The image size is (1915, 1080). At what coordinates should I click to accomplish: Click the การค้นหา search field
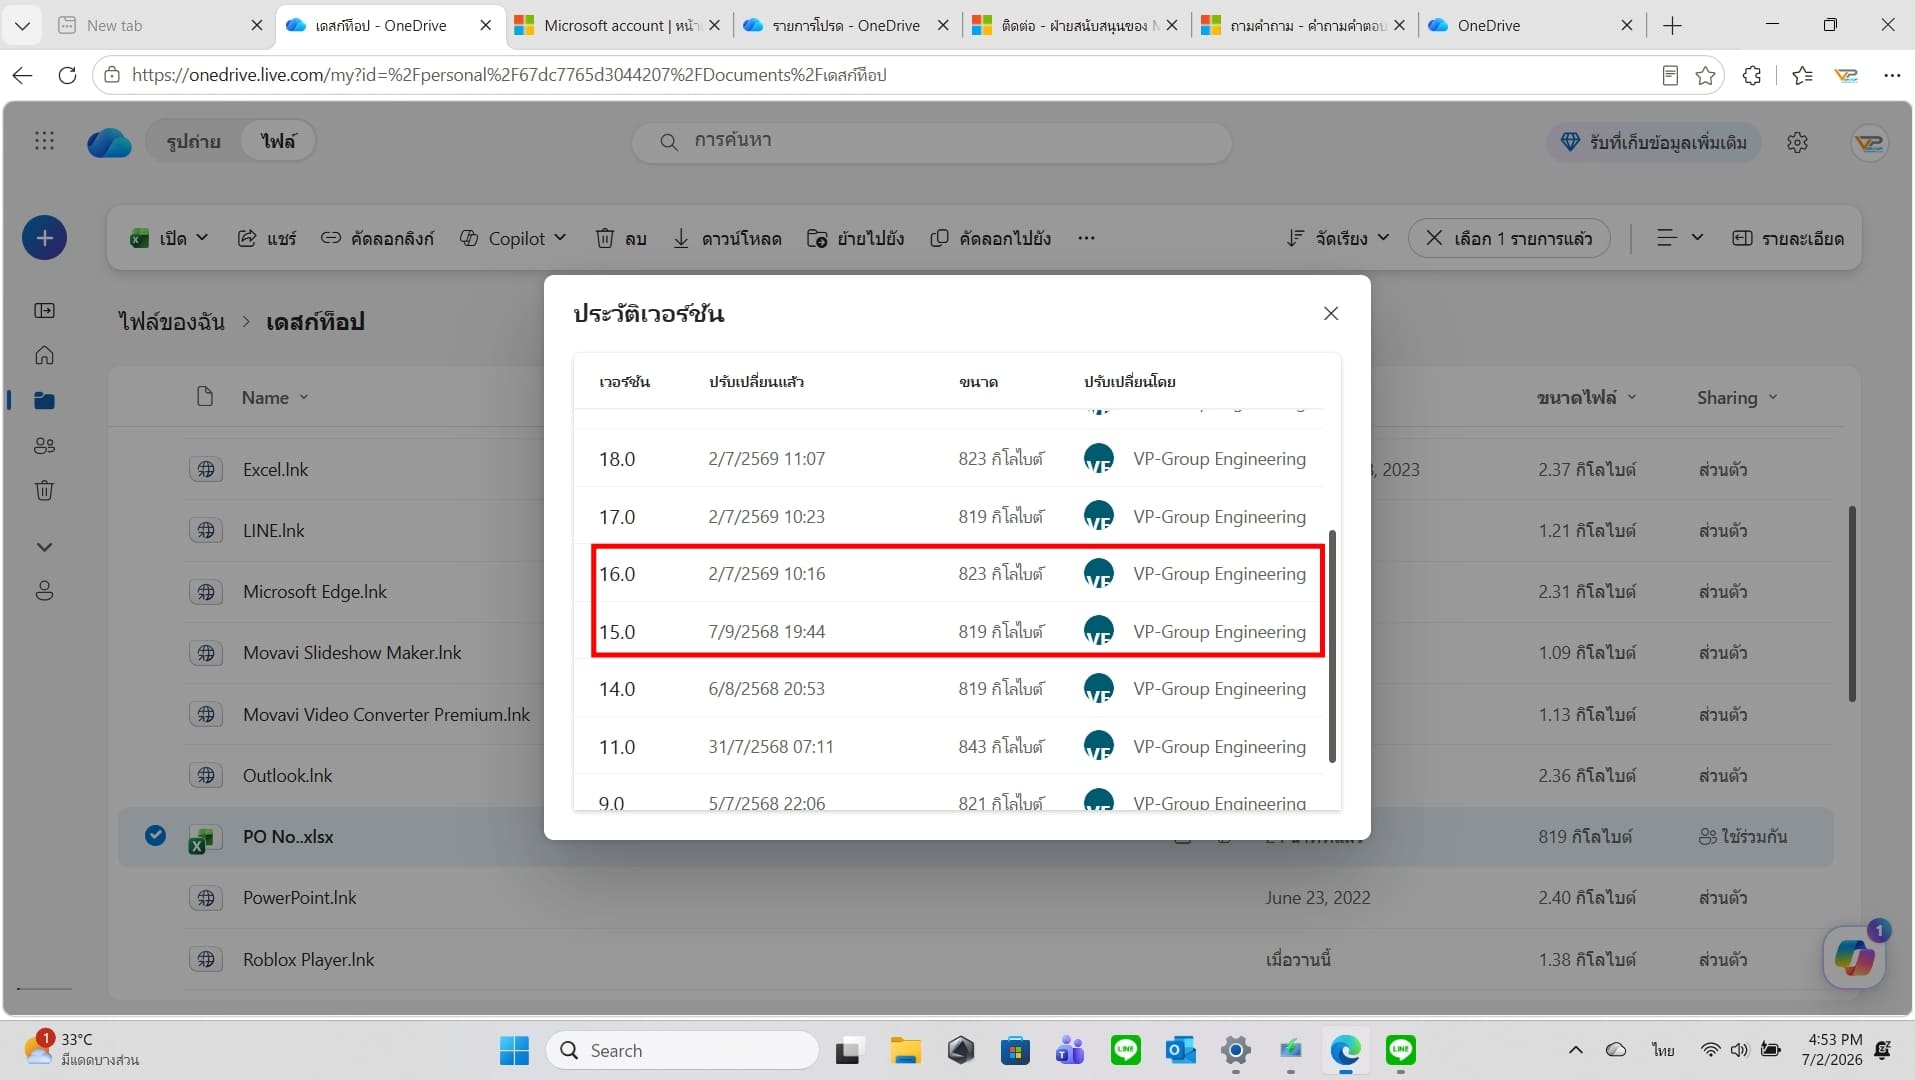[x=932, y=142]
